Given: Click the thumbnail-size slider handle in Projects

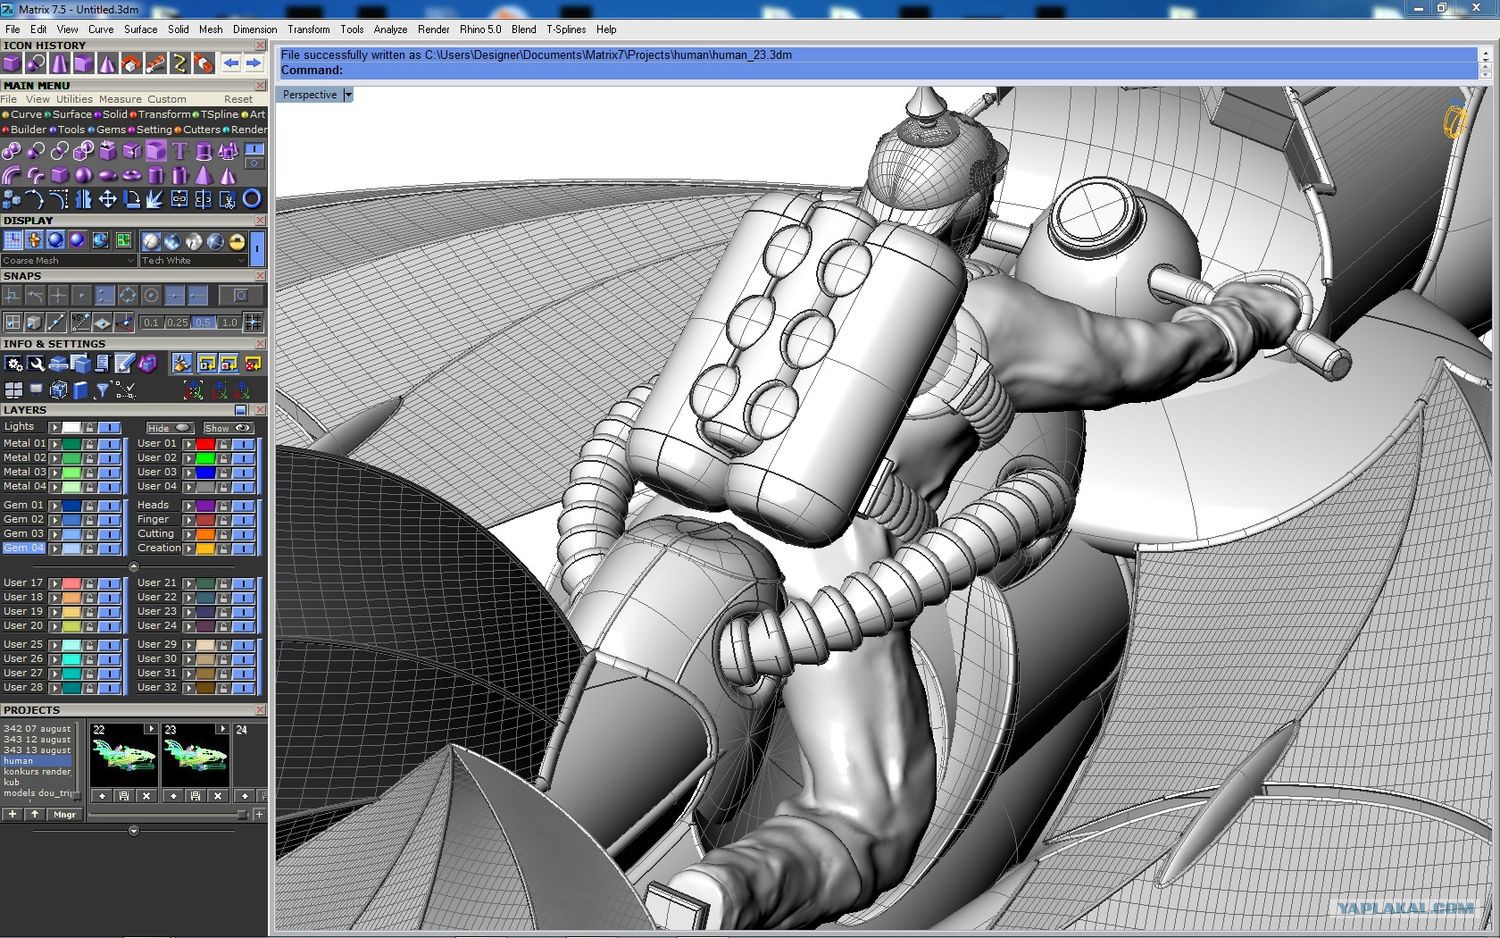Looking at the screenshot, I should 241,815.
